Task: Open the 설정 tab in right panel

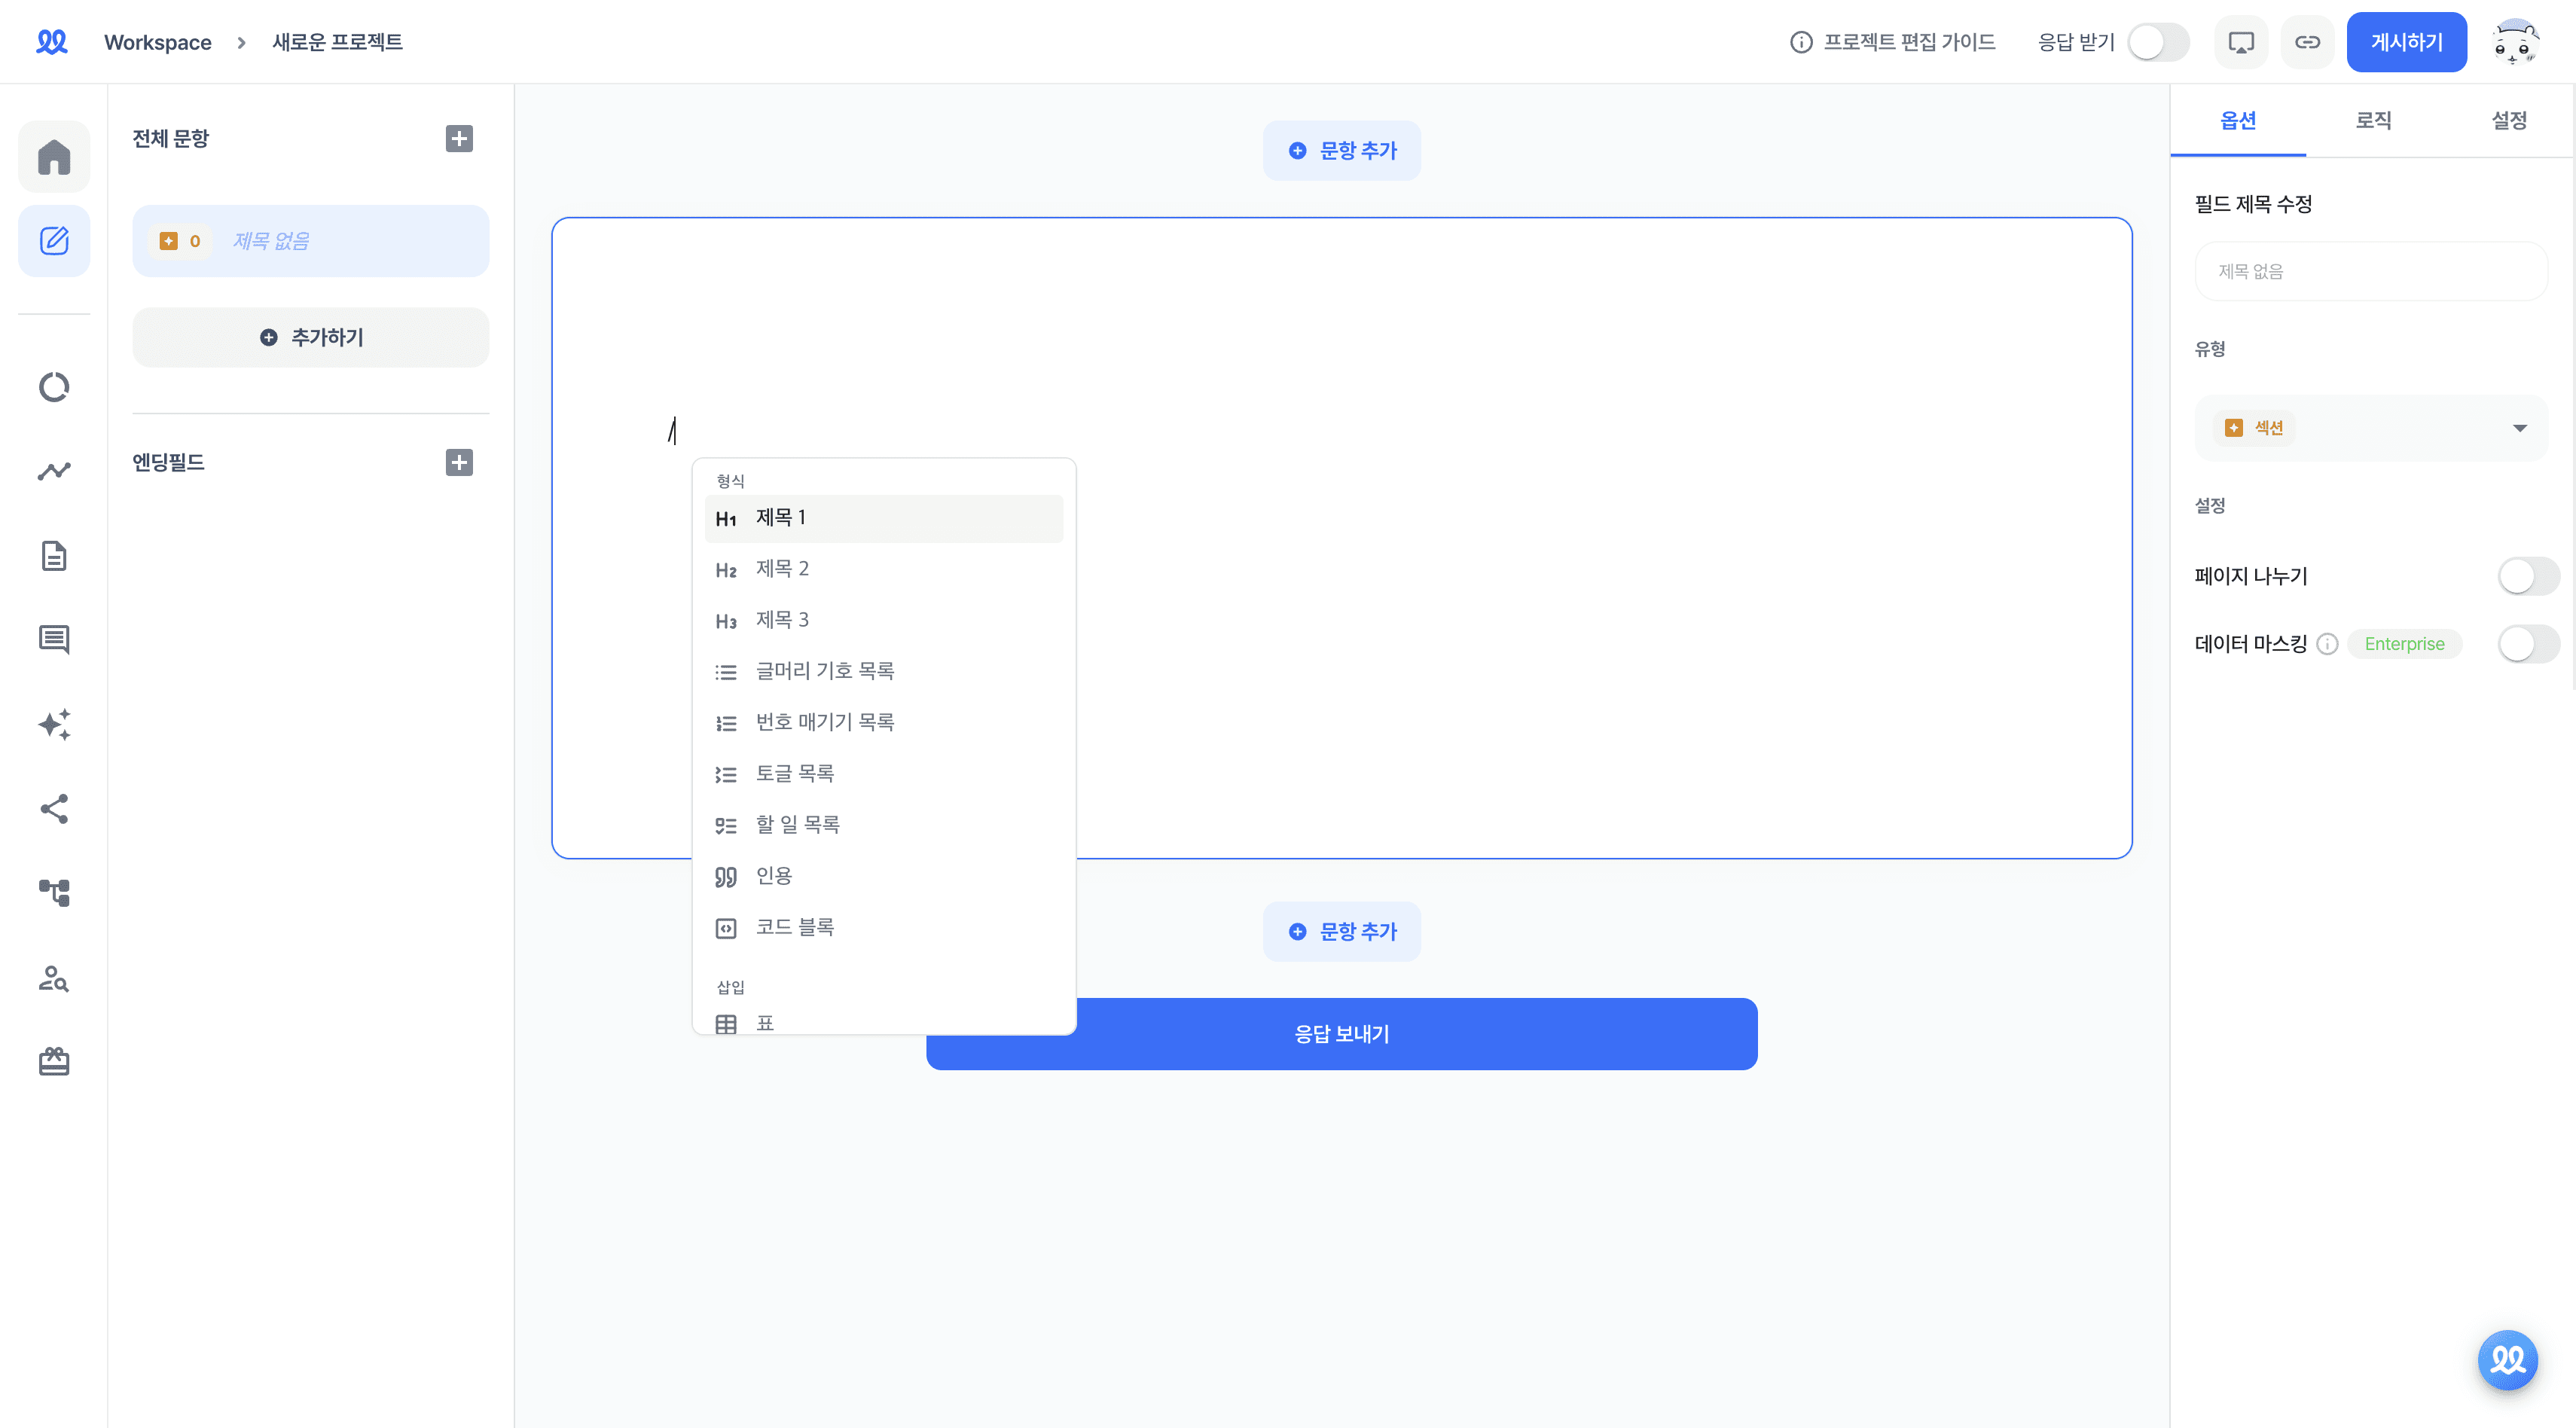Action: click(2509, 120)
